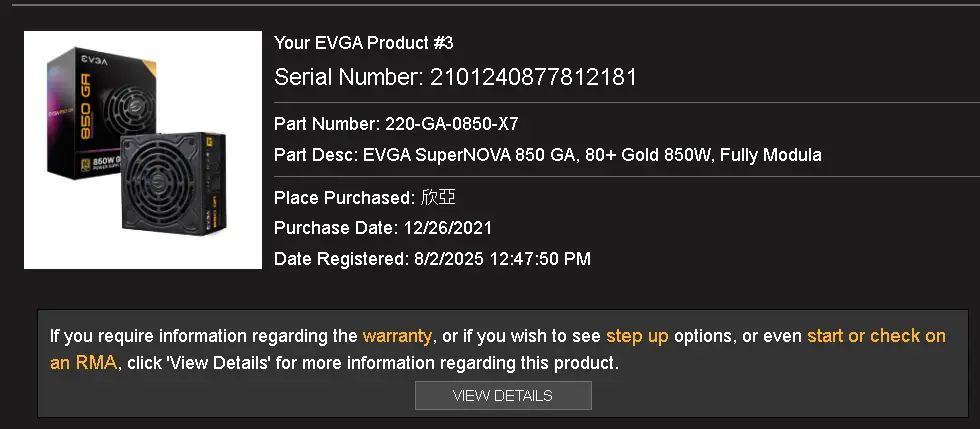Click the start or check on RMA link
The width and height of the screenshot is (980, 429).
pyautogui.click(x=875, y=336)
